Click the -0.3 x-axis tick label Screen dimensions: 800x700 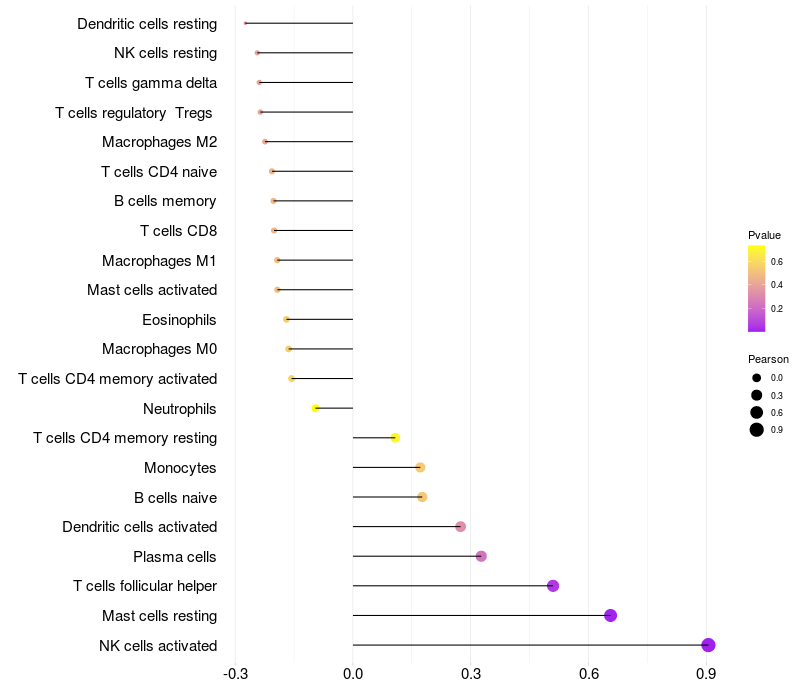pos(235,674)
